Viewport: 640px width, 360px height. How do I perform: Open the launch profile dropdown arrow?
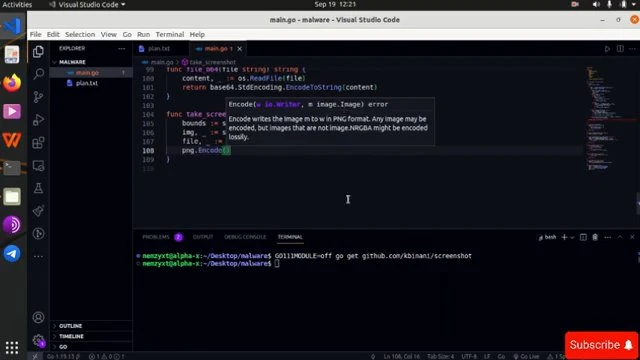(x=572, y=237)
